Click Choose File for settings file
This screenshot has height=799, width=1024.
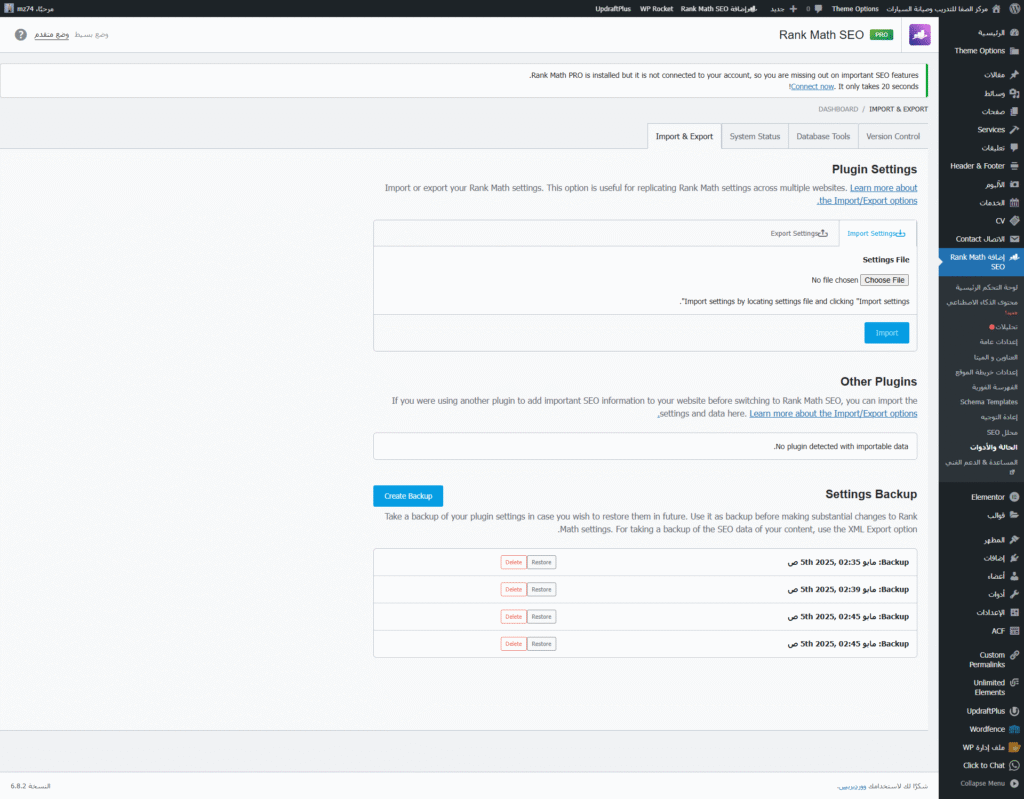click(x=884, y=280)
